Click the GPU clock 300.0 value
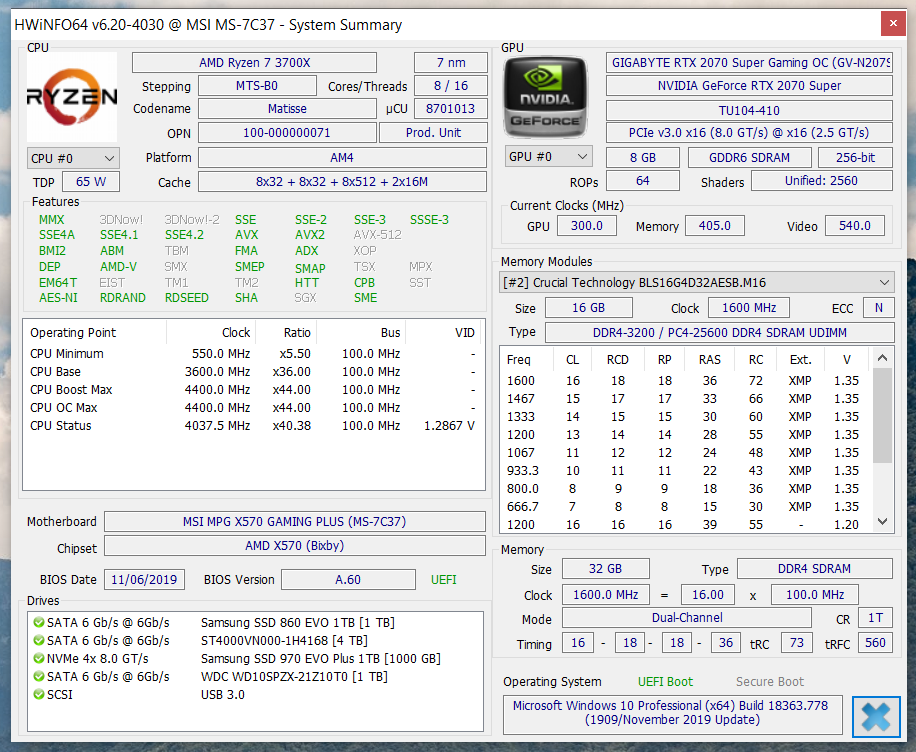The width and height of the screenshot is (916, 752). (x=587, y=226)
